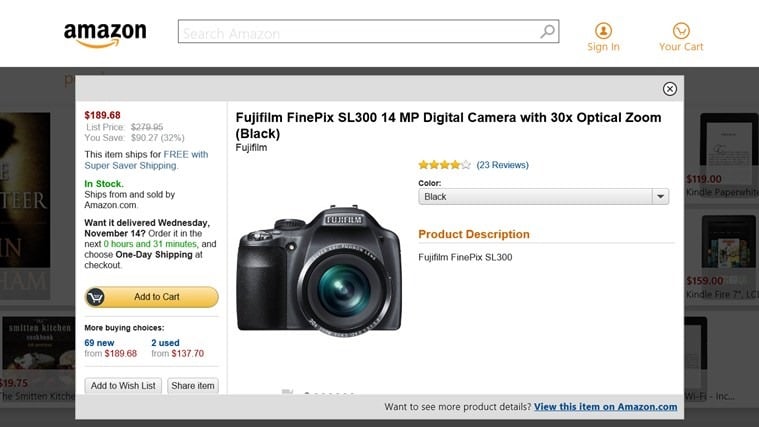Click the star rating icons
Image resolution: width=759 pixels, height=427 pixels.
click(x=444, y=165)
